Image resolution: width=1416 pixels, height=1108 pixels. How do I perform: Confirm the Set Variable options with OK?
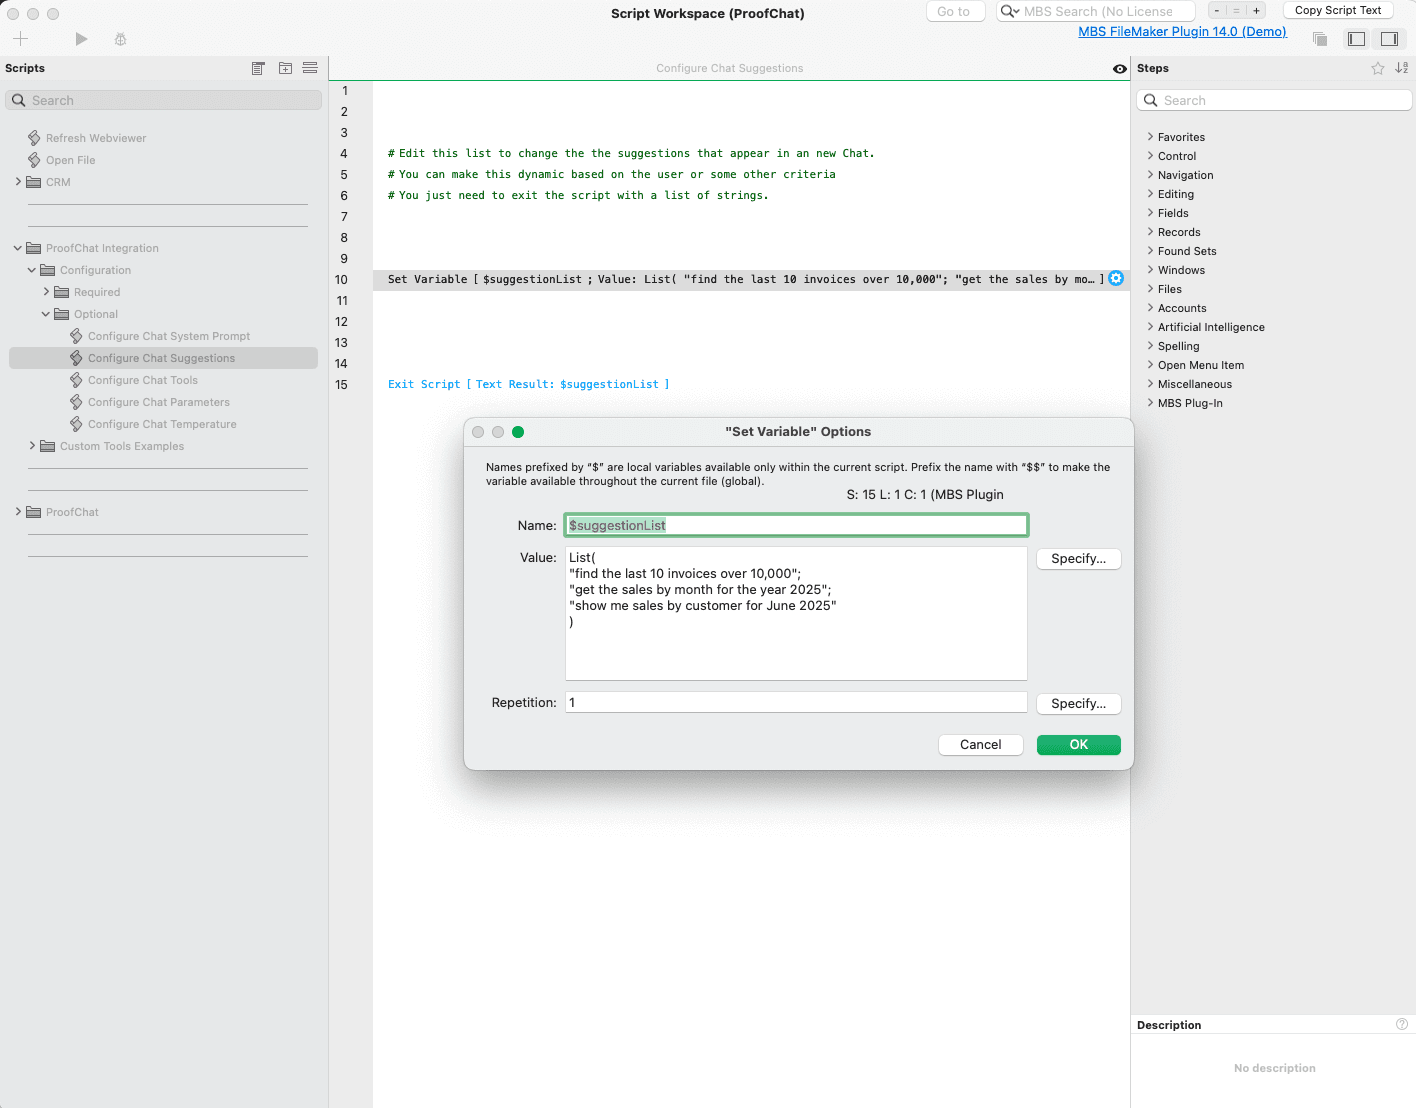pos(1078,744)
